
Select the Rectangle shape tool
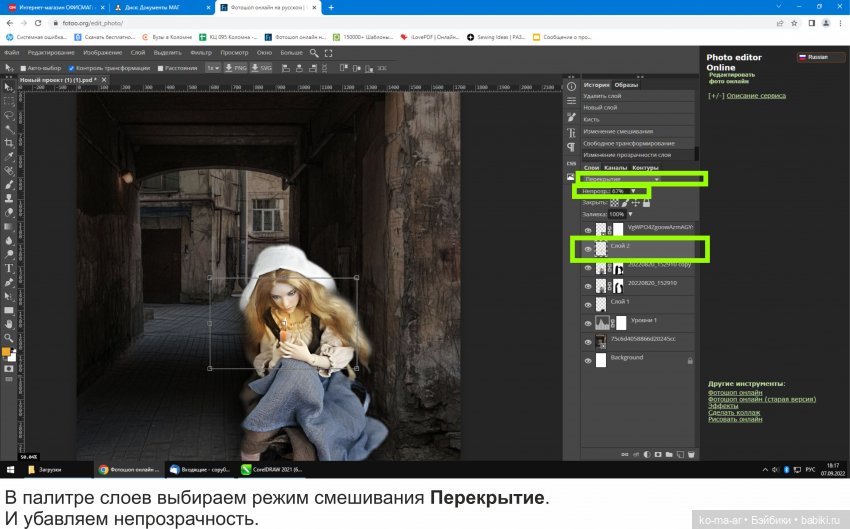9,310
